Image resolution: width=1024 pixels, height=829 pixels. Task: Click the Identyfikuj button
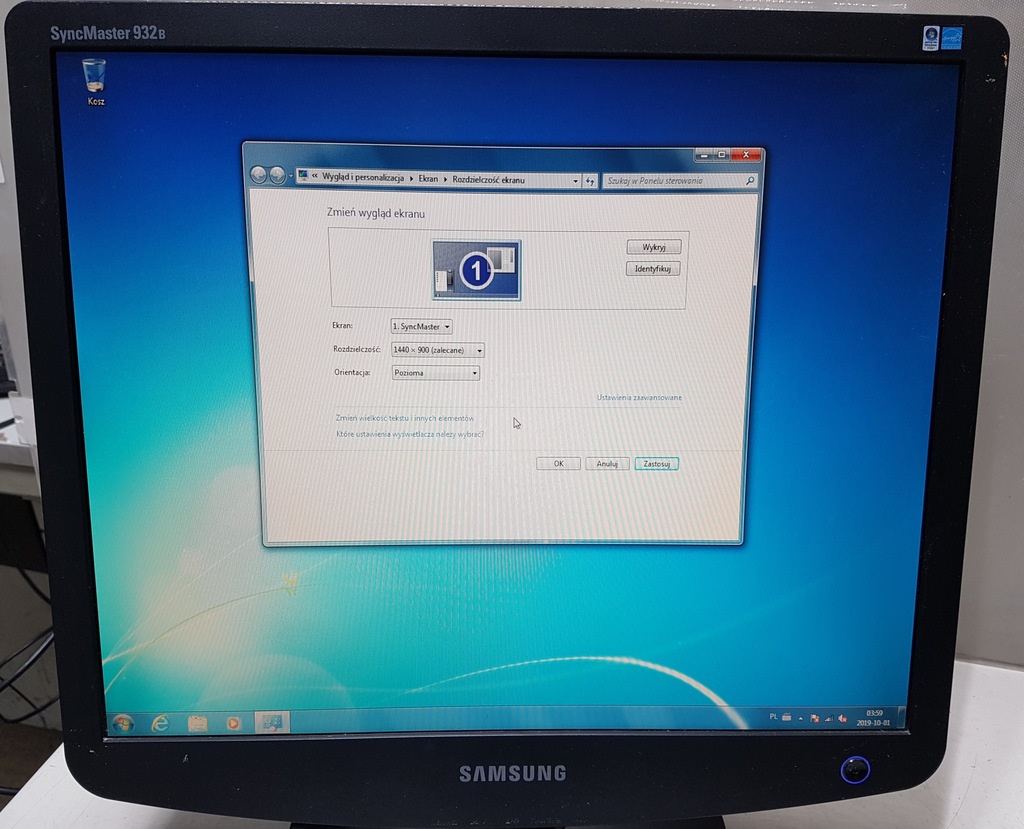pos(653,268)
